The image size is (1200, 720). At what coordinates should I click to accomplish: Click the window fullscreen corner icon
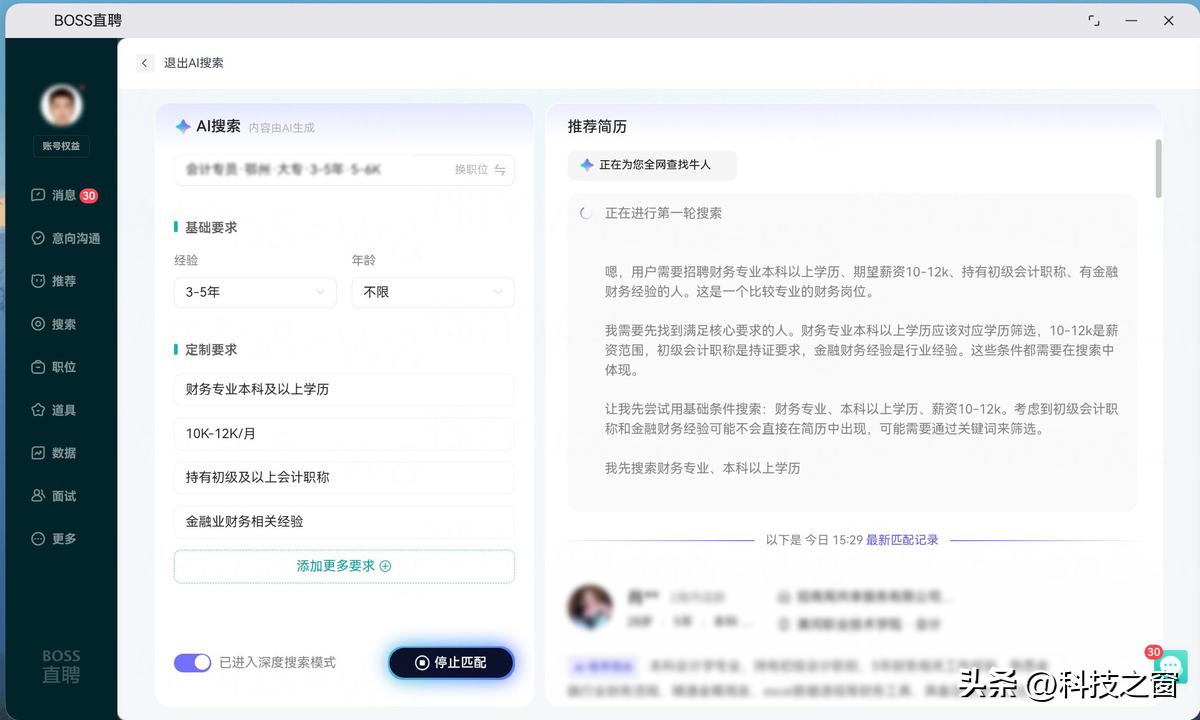click(1094, 20)
